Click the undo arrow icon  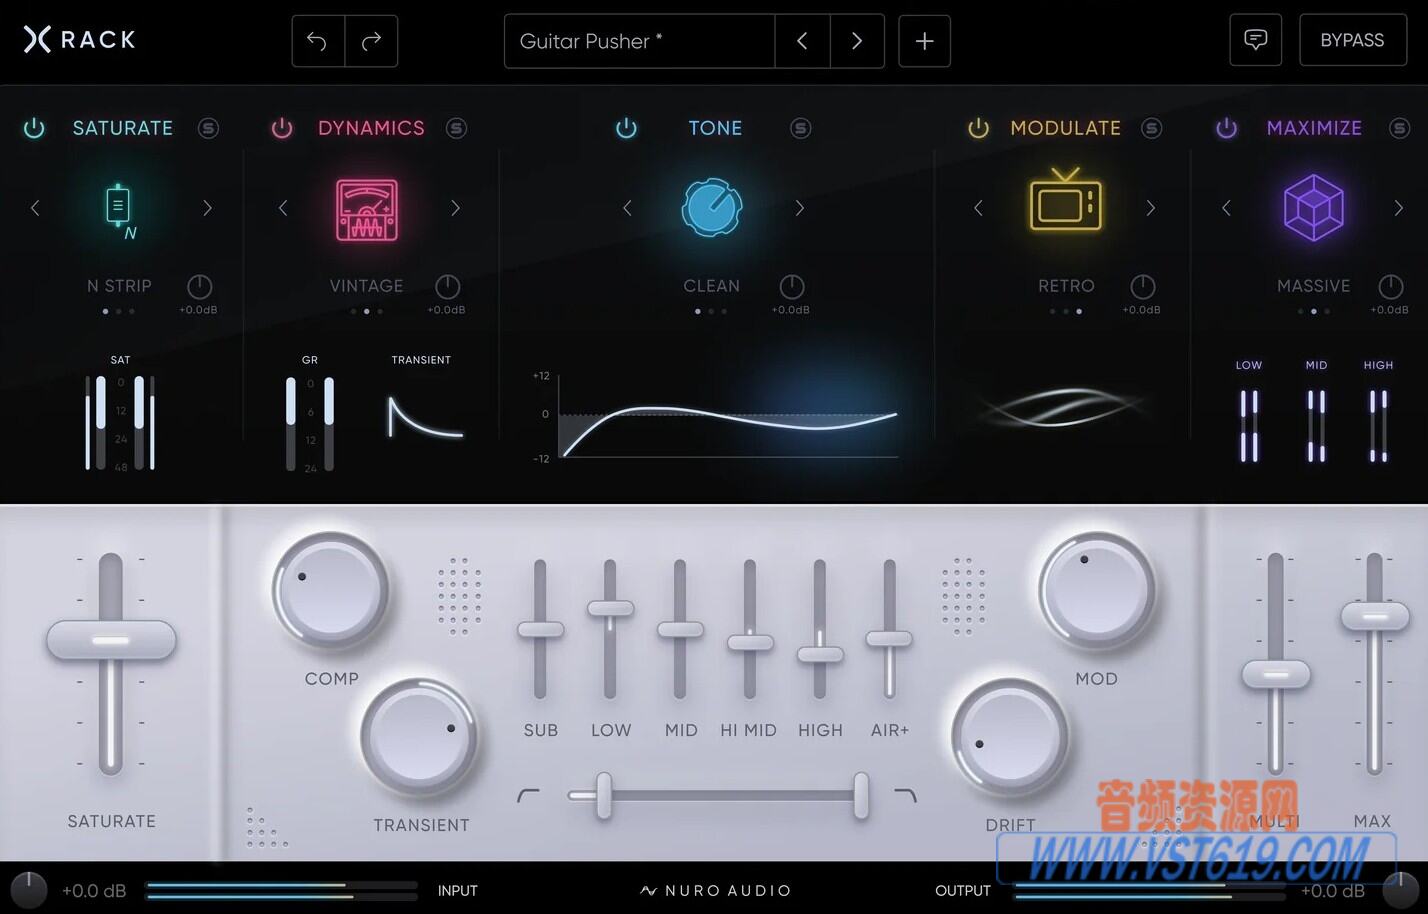317,41
